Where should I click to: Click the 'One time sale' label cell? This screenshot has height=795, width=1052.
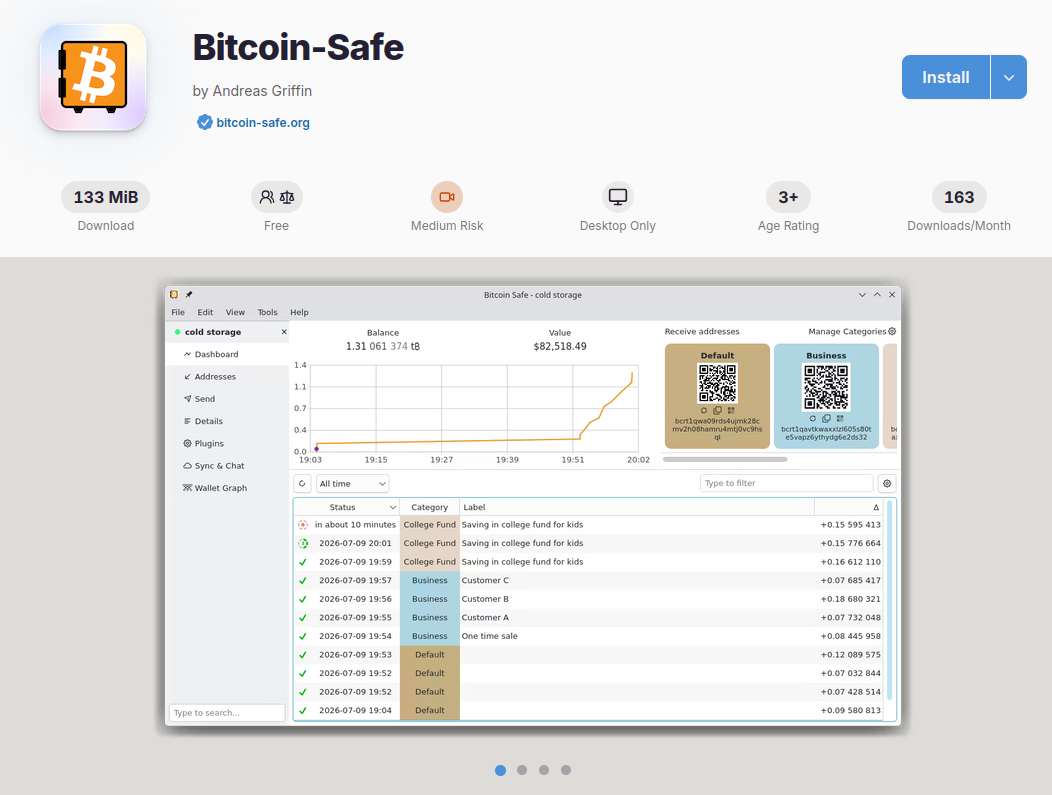click(637, 636)
